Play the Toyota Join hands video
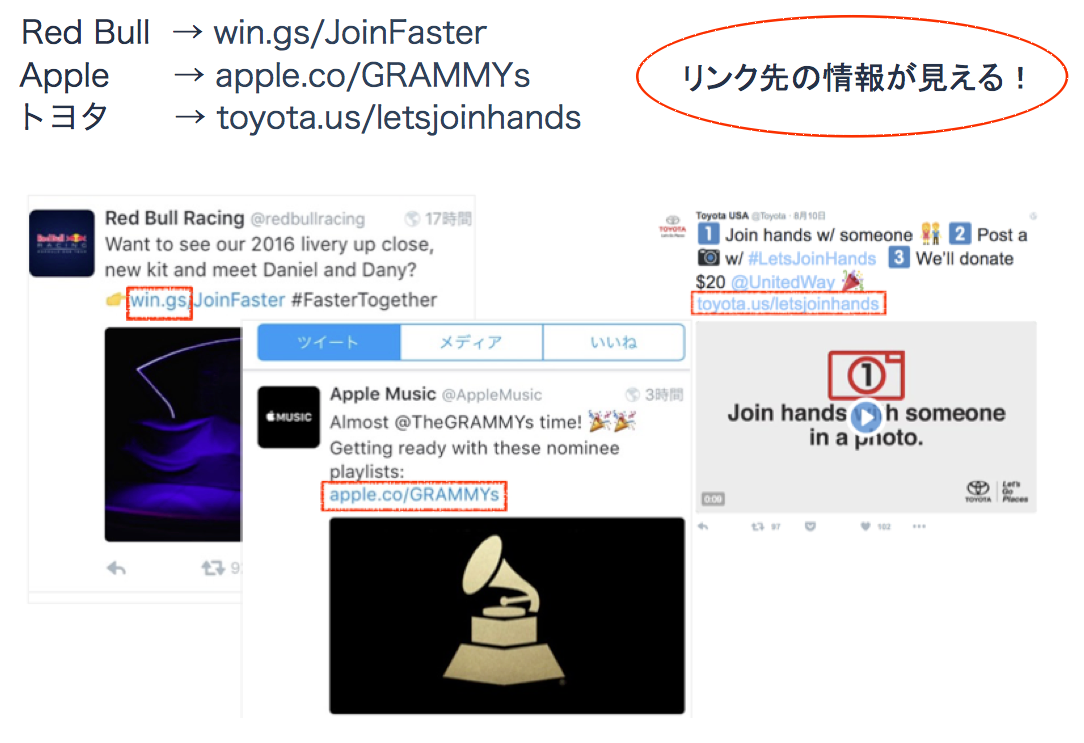The image size is (1084, 743). point(866,417)
